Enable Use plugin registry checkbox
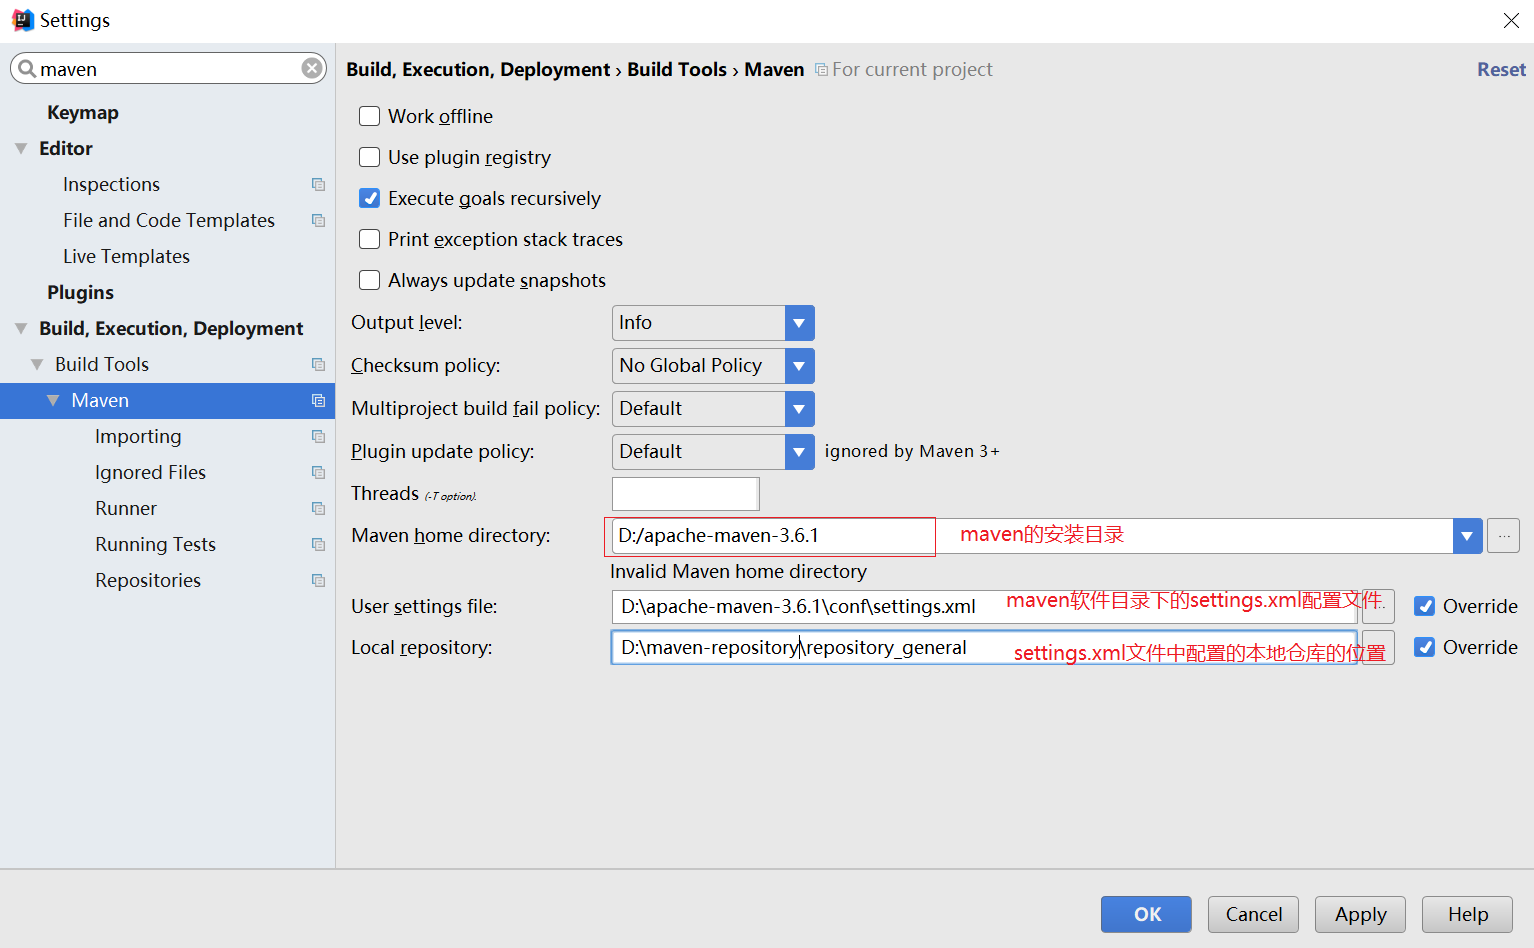 coord(369,157)
